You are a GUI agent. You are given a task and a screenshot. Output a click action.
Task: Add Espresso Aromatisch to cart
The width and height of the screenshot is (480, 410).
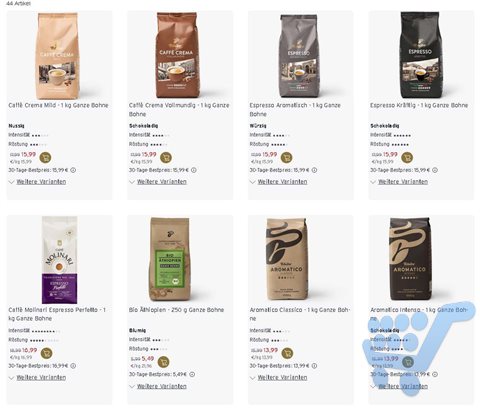pyautogui.click(x=287, y=157)
